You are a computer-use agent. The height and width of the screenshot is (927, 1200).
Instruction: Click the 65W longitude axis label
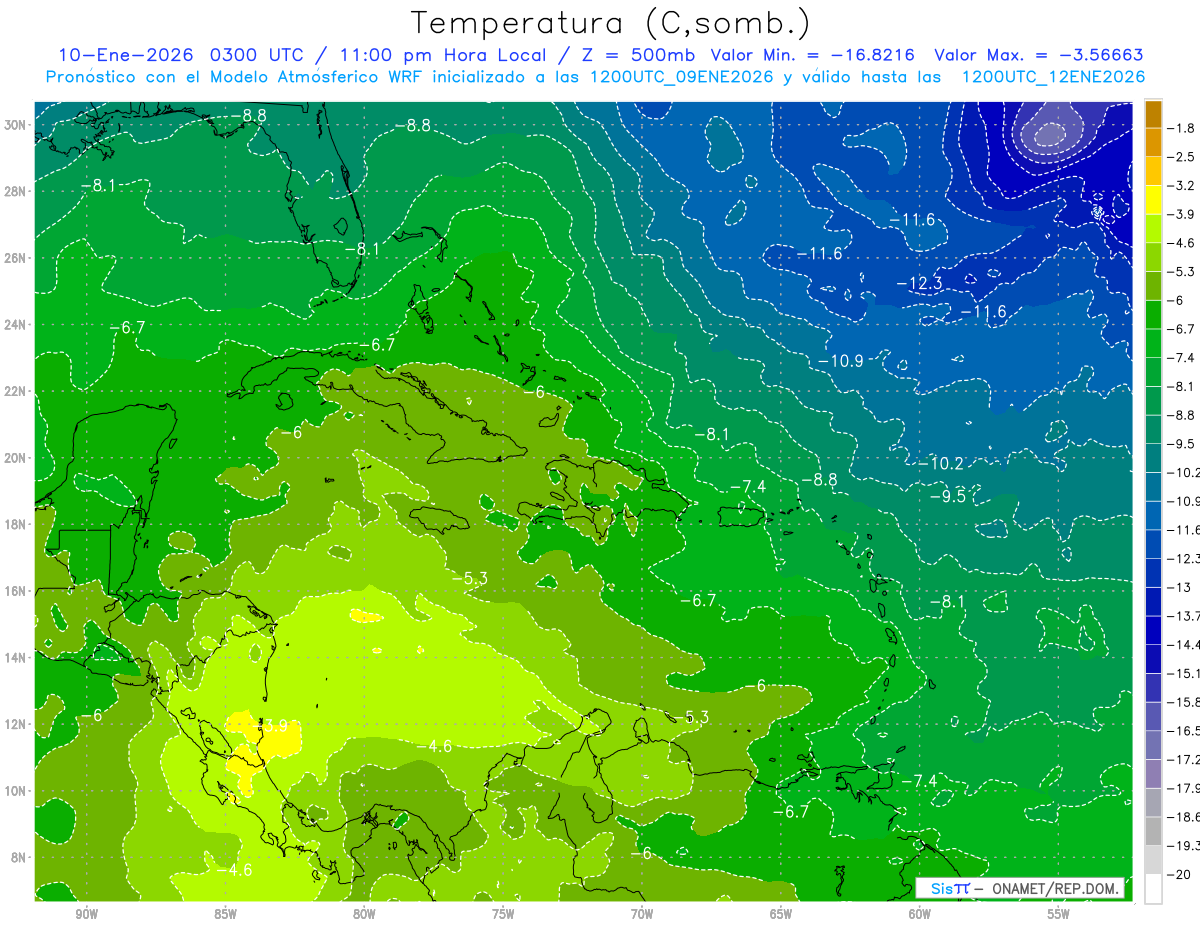coord(781,914)
